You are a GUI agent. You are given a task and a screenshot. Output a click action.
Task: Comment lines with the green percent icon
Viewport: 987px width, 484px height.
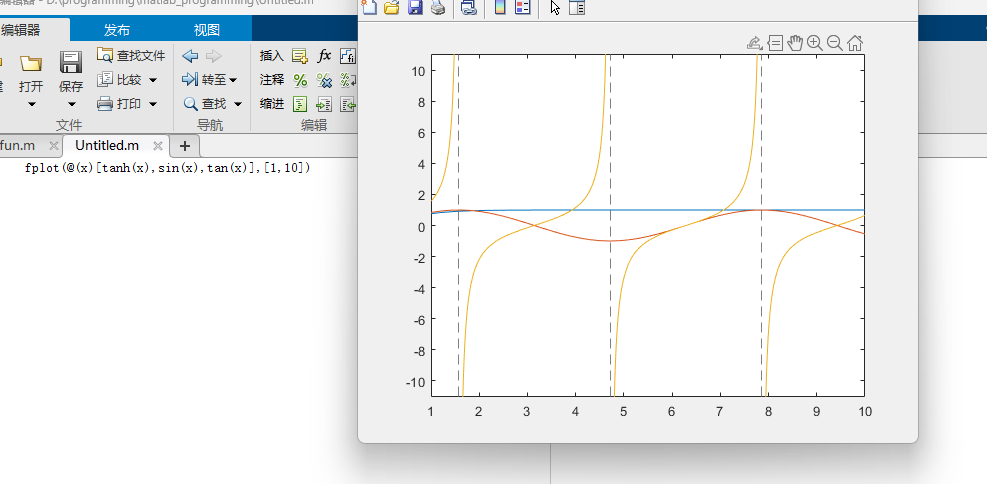(x=300, y=80)
